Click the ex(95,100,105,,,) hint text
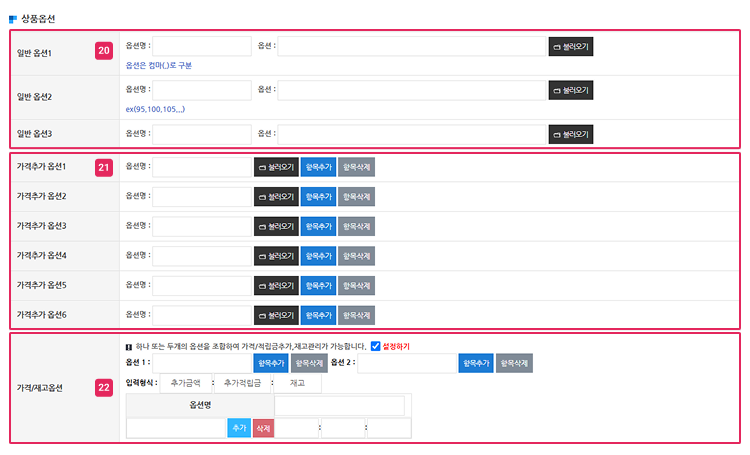Image resolution: width=750 pixels, height=455 pixels. coord(155,109)
